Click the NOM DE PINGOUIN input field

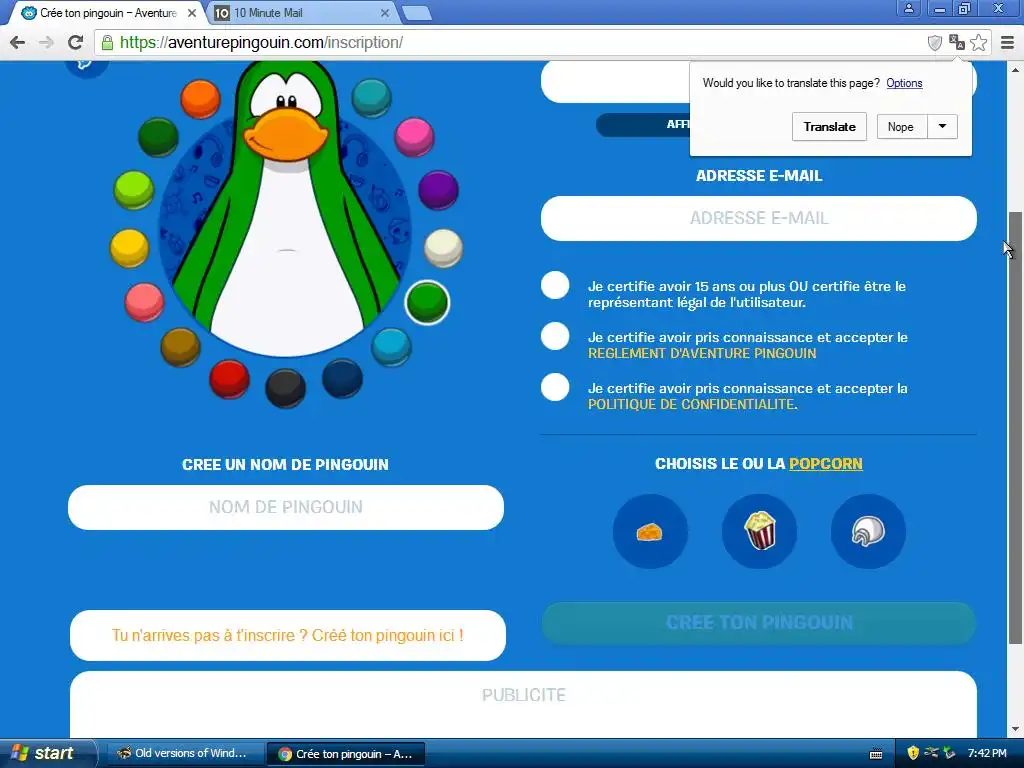click(286, 507)
